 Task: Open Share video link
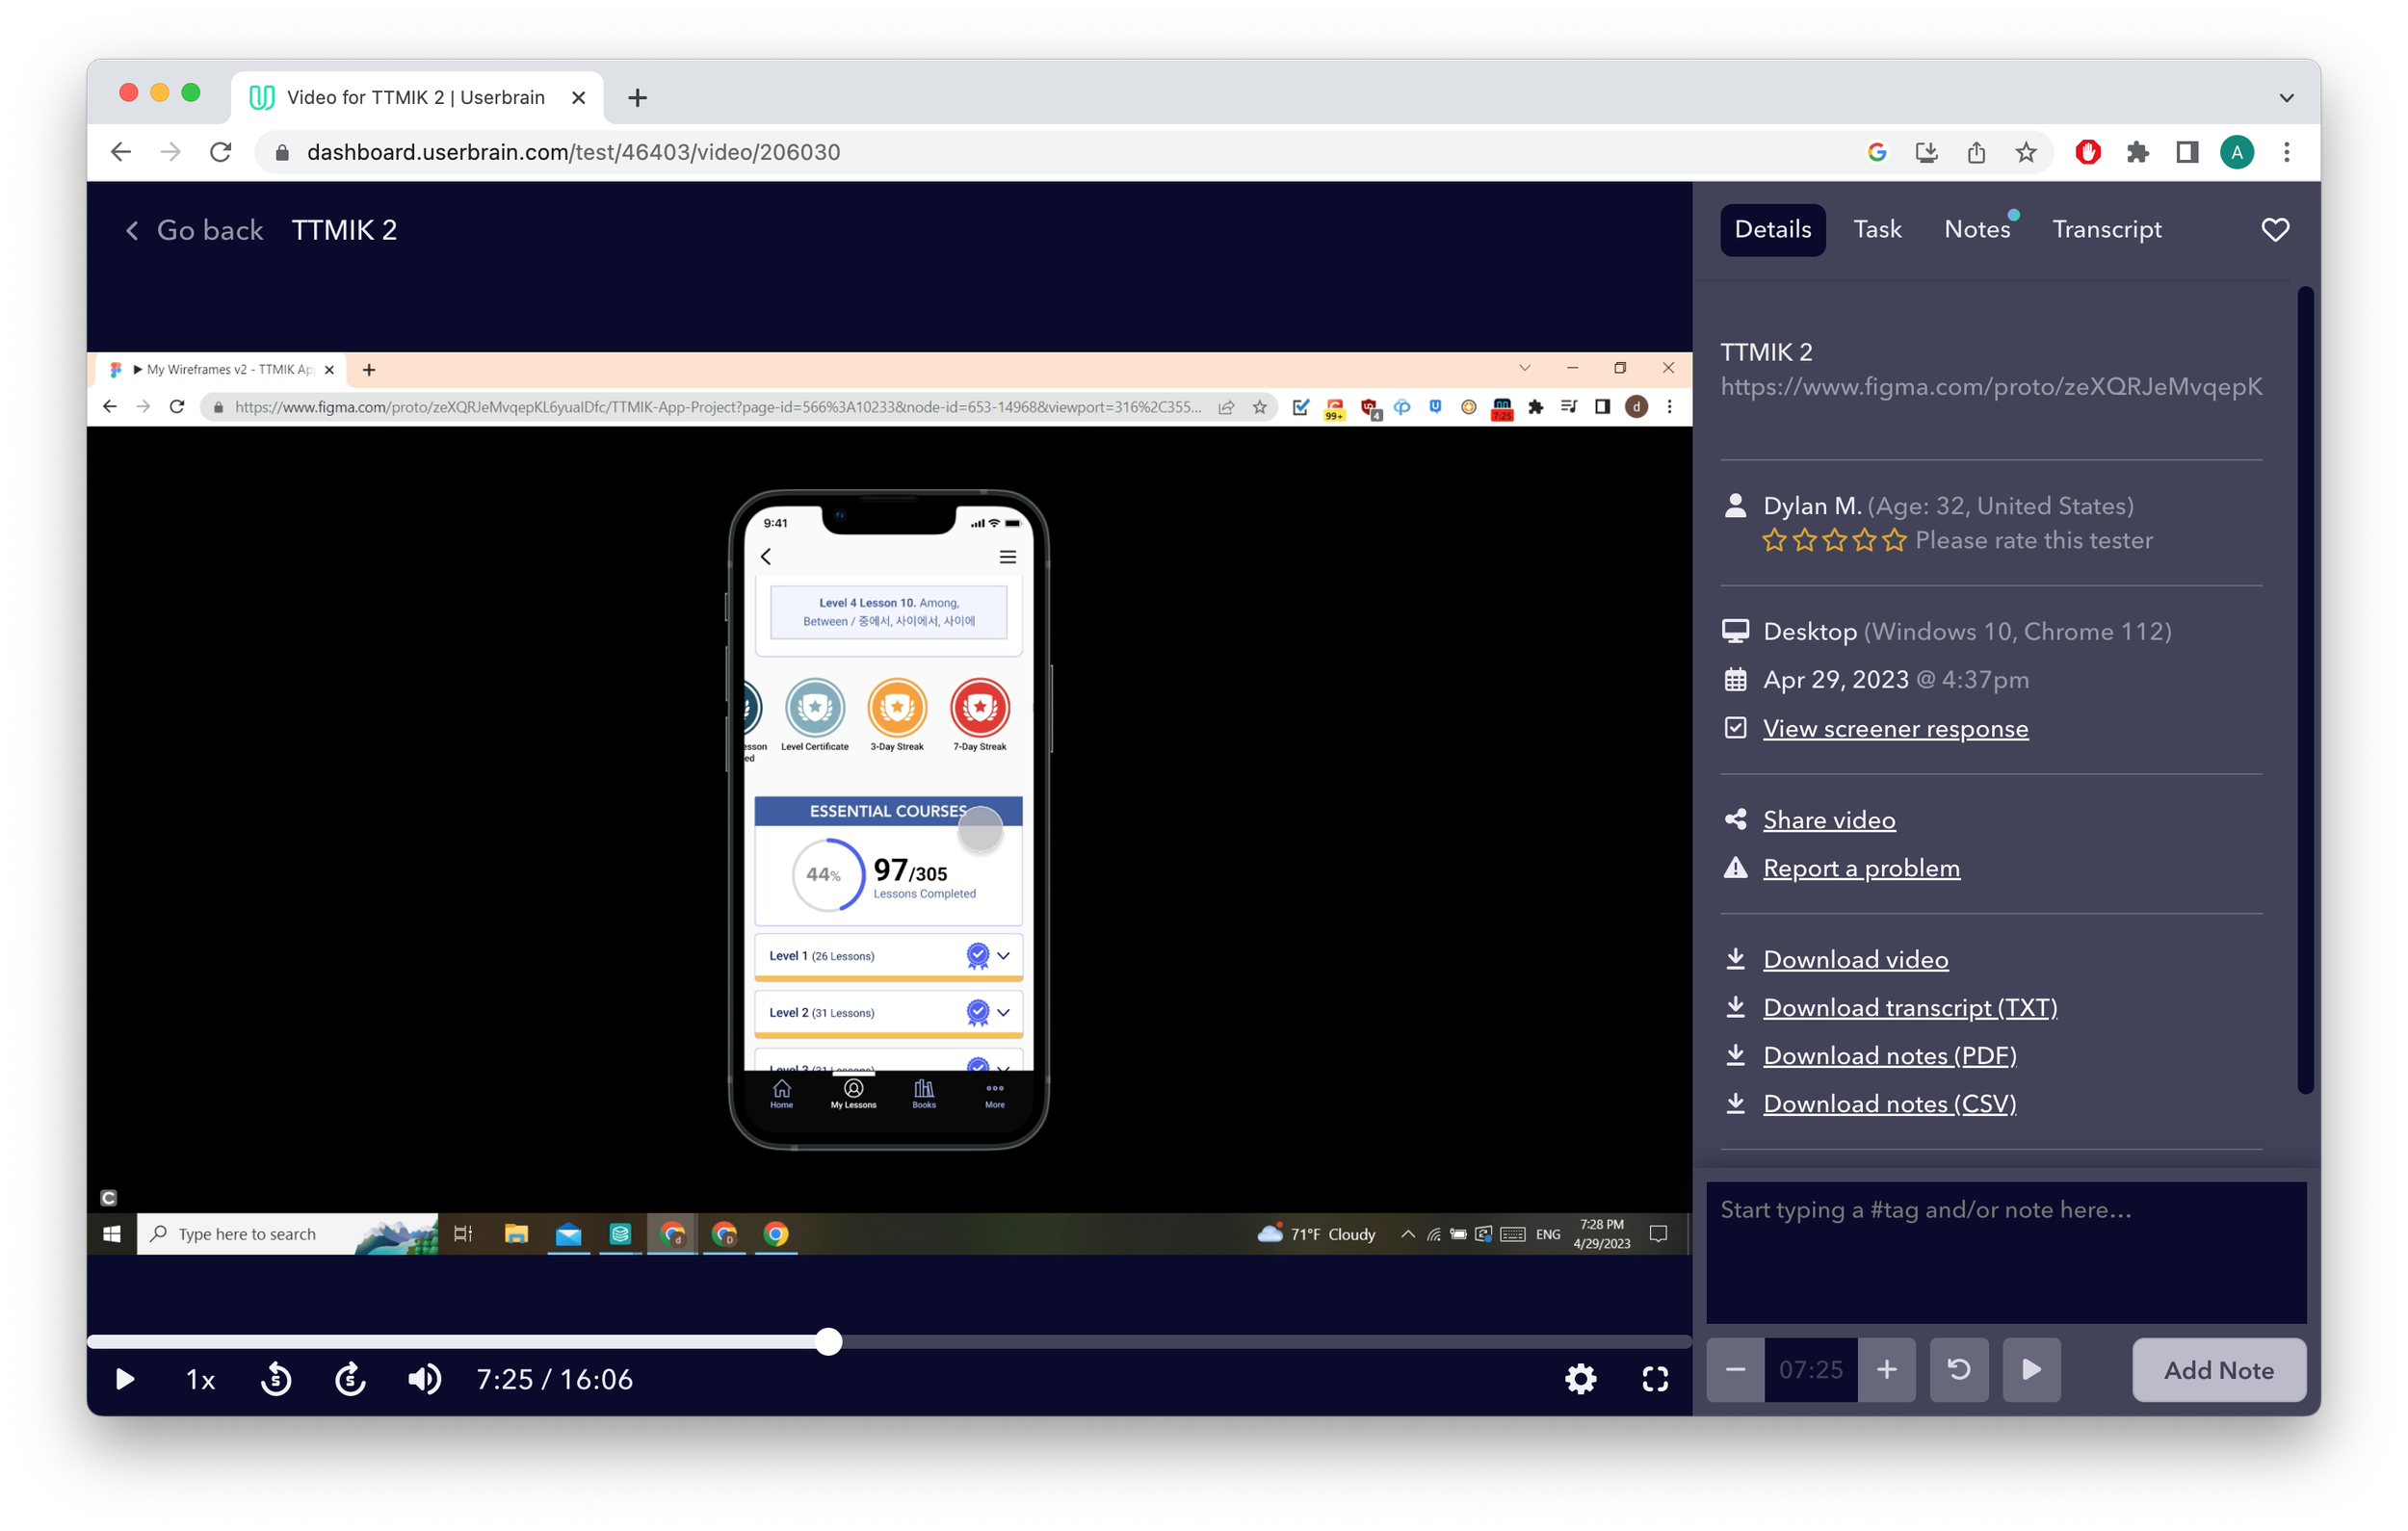tap(1828, 820)
